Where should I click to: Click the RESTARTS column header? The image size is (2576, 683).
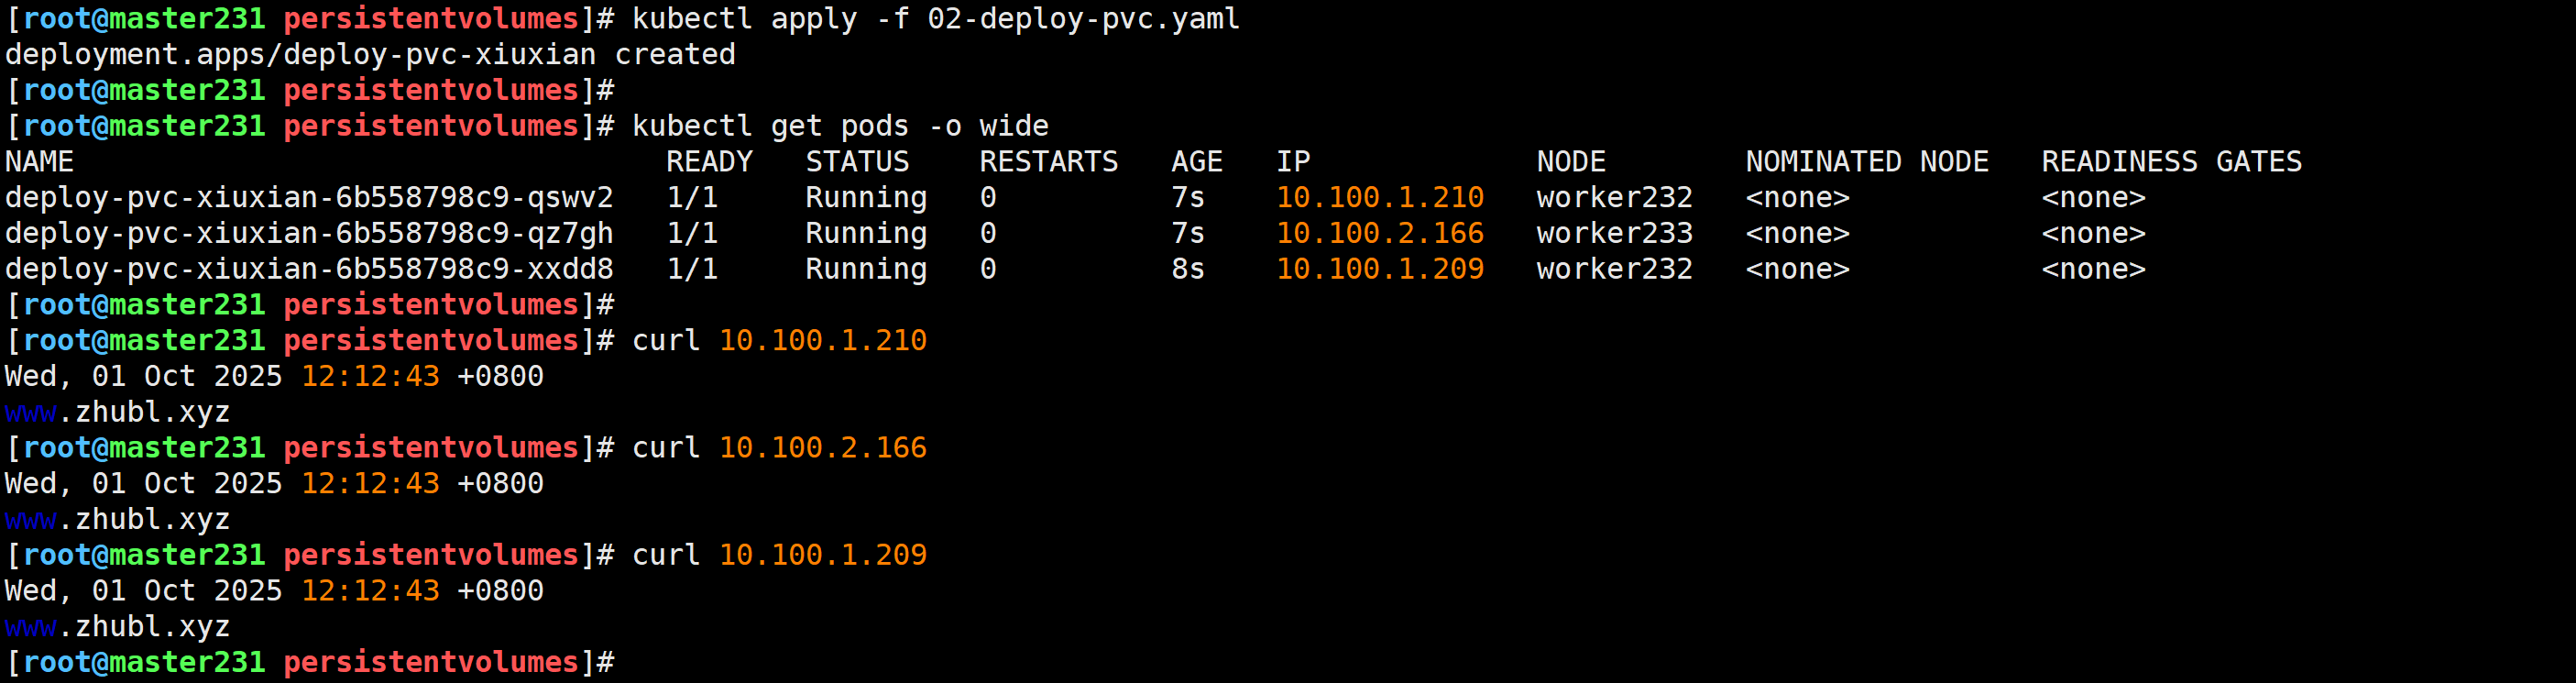click(x=1048, y=162)
